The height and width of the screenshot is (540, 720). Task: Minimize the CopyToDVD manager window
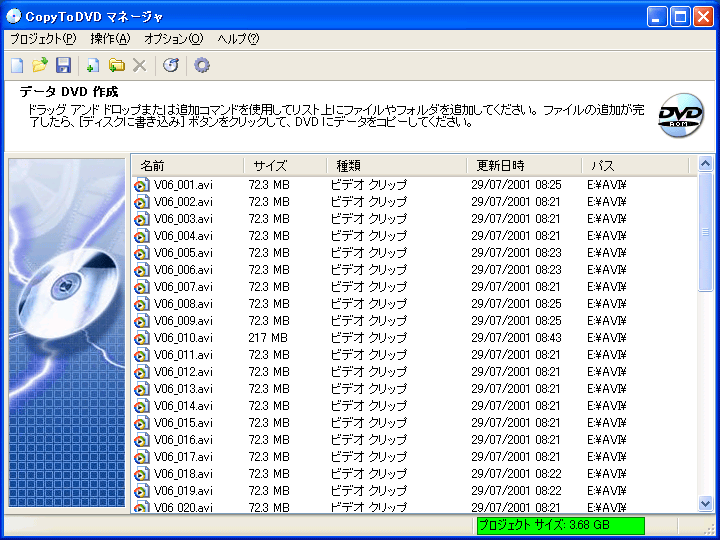[657, 17]
